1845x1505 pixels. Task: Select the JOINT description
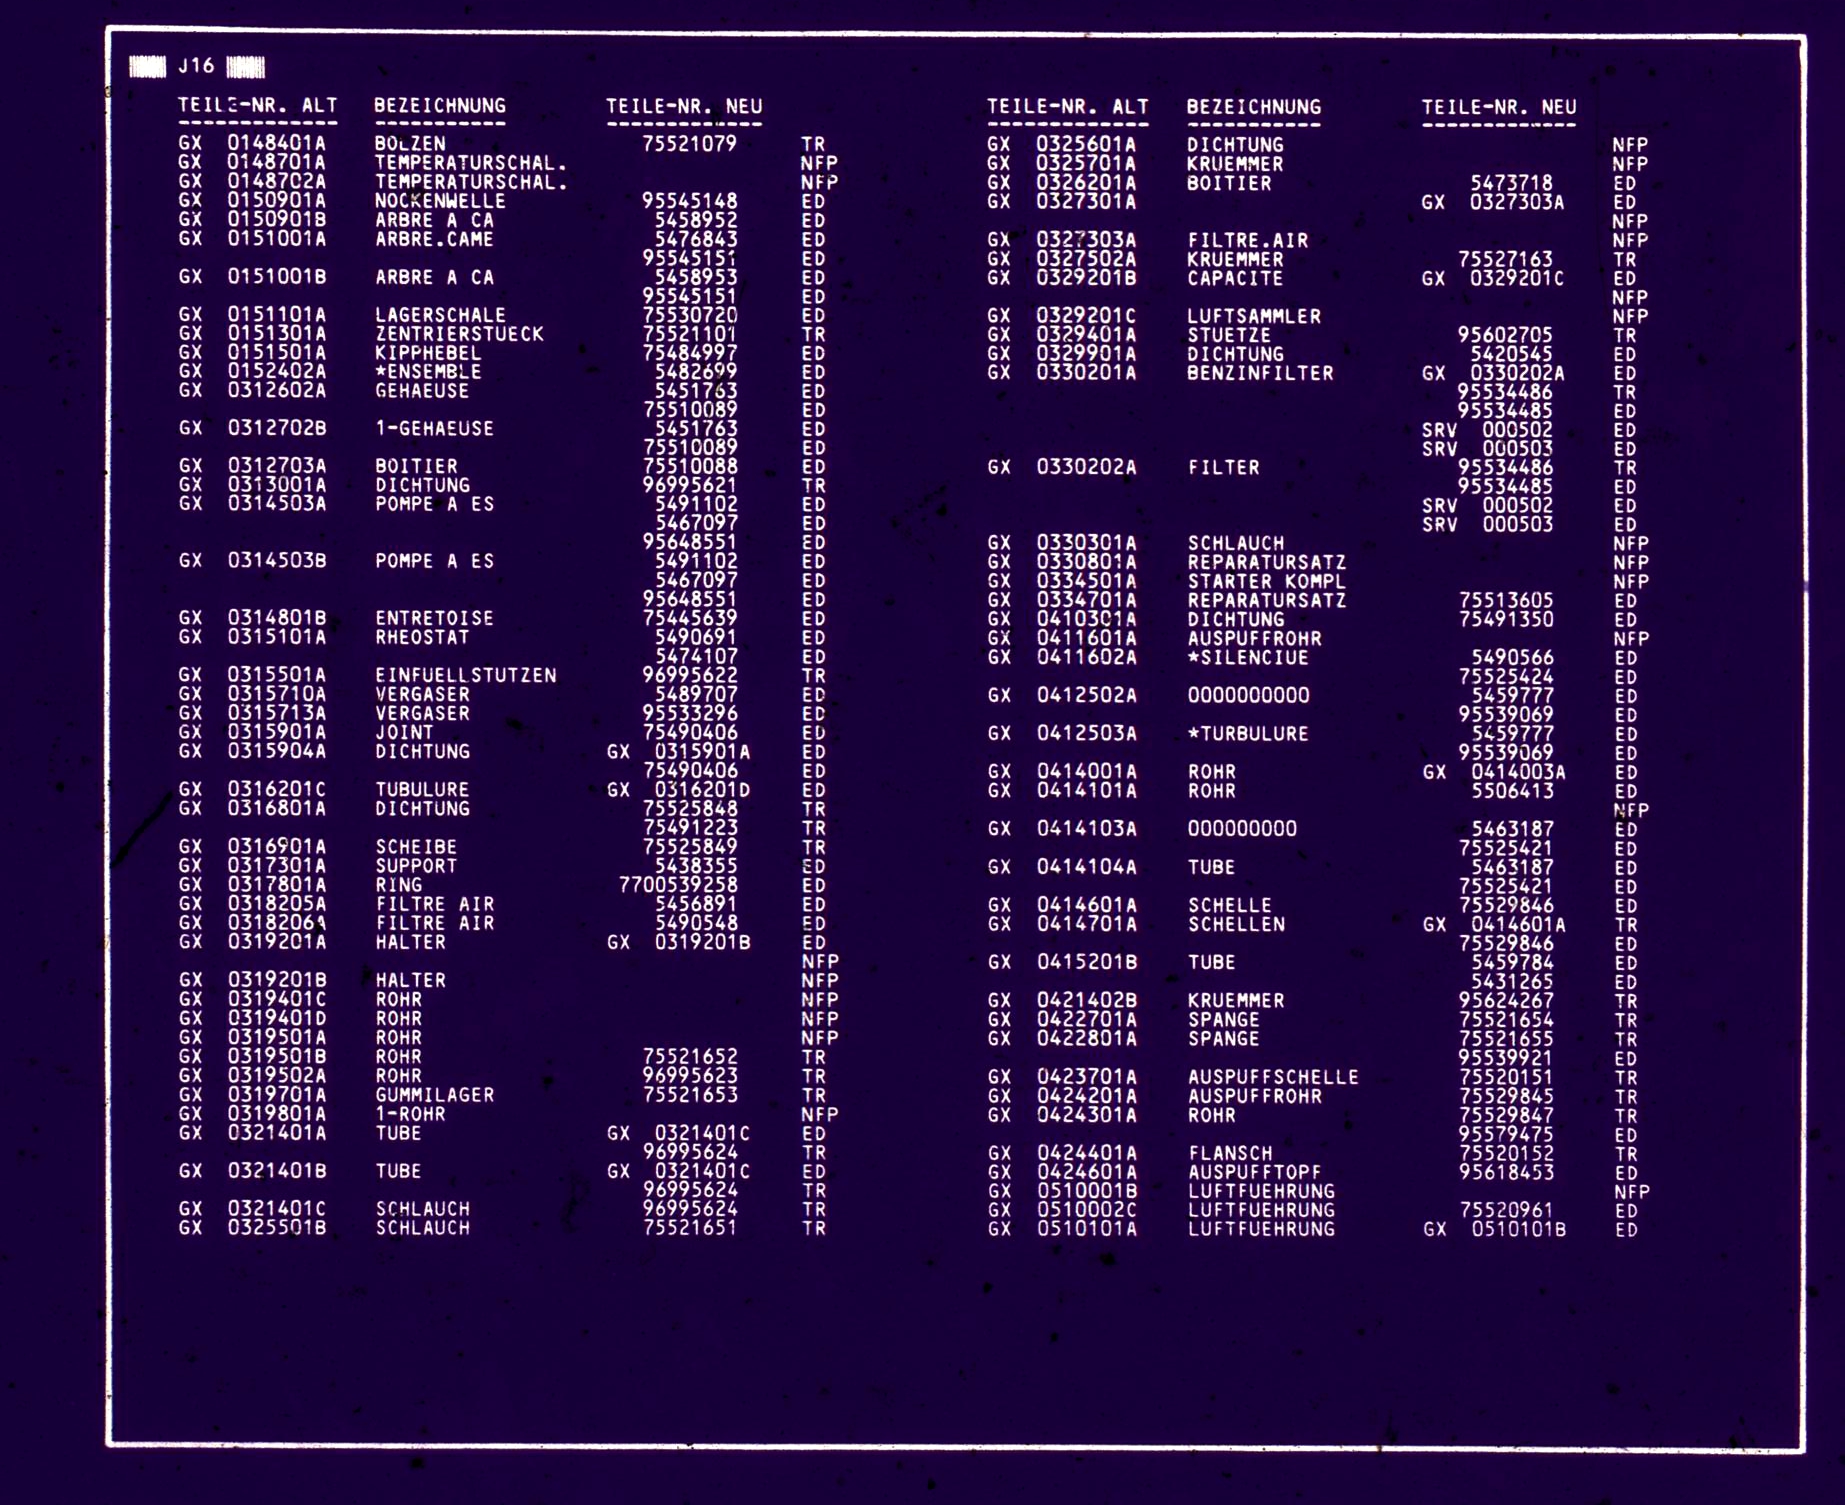click(404, 732)
